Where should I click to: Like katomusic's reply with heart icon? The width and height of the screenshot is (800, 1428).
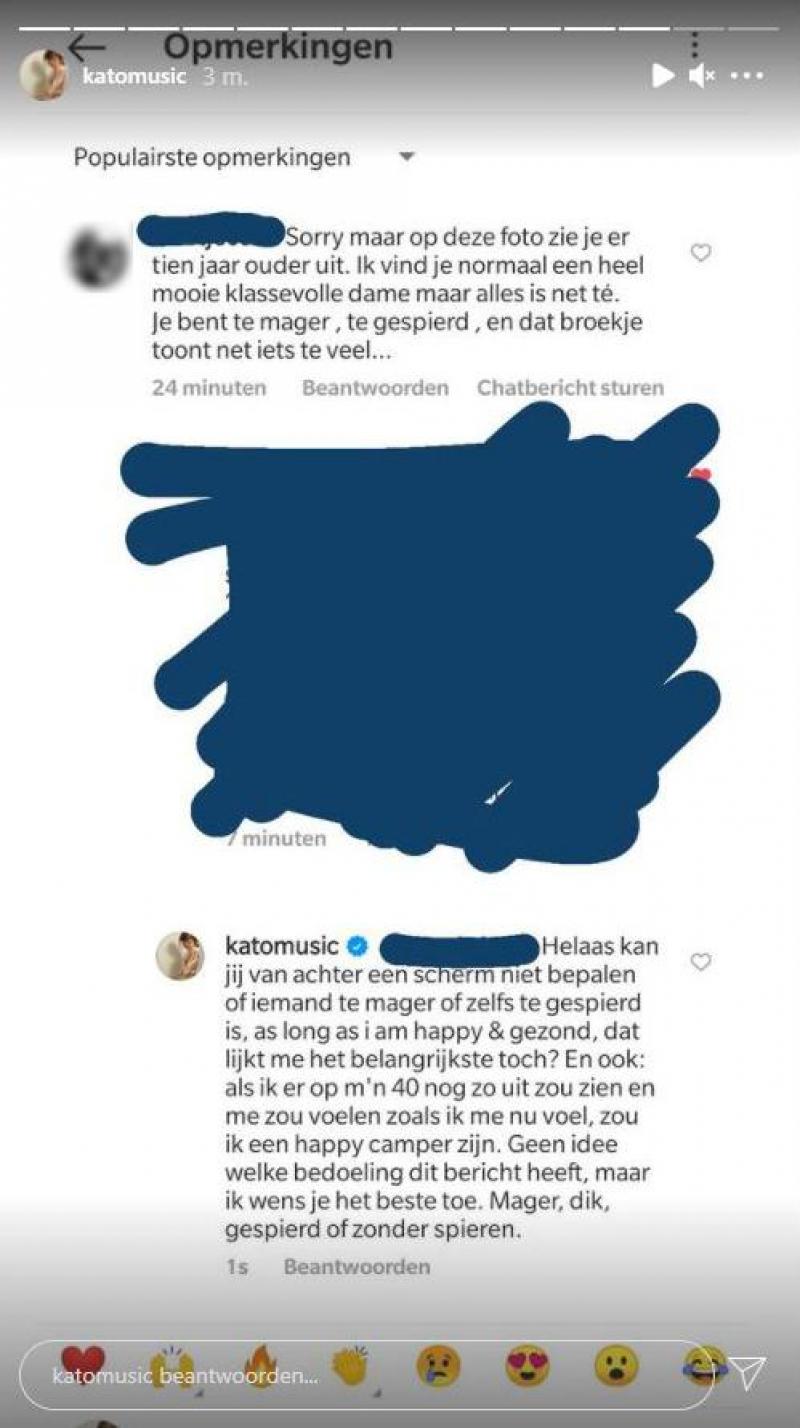(701, 962)
